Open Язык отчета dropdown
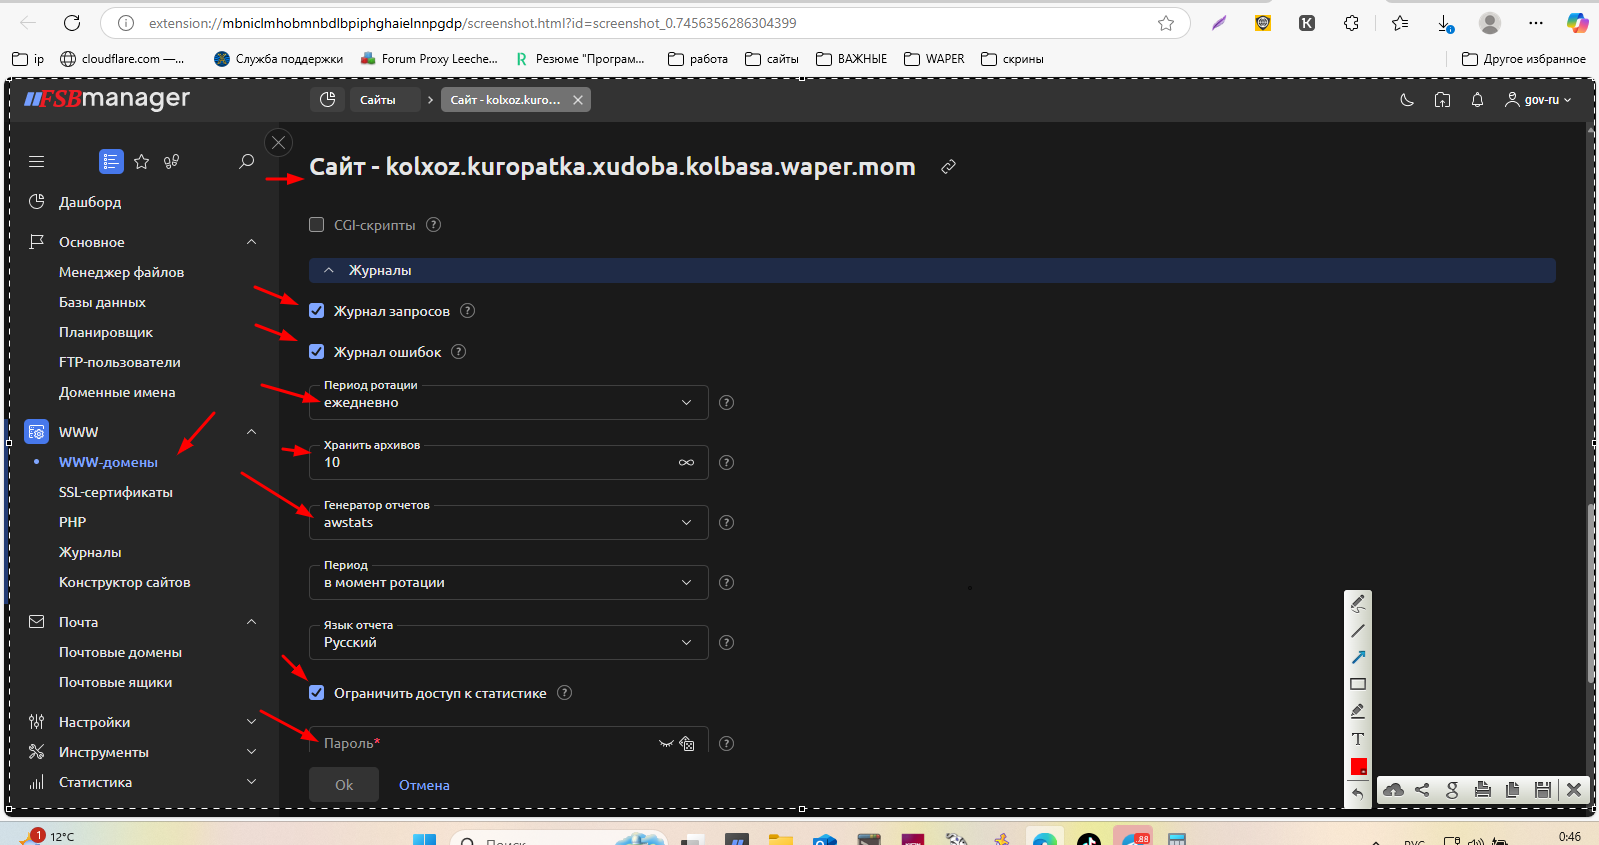The image size is (1599, 845). [x=508, y=643]
